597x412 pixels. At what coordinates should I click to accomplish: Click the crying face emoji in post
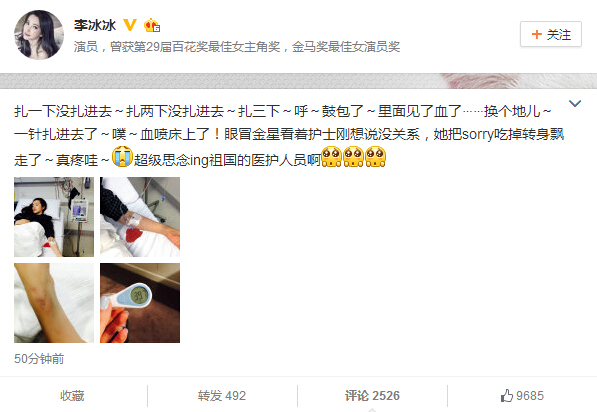[x=122, y=157]
